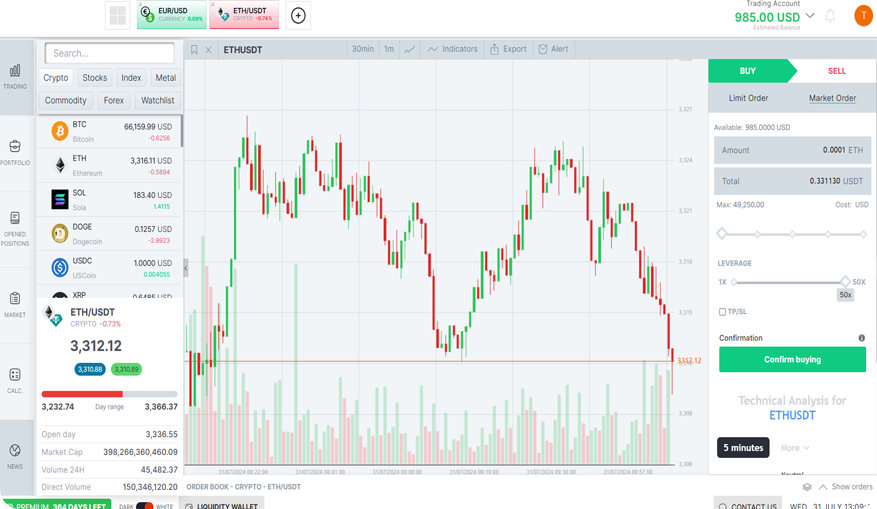Viewport: 877px width, 509px height.
Task: Click the asset Search input field
Action: tap(110, 53)
